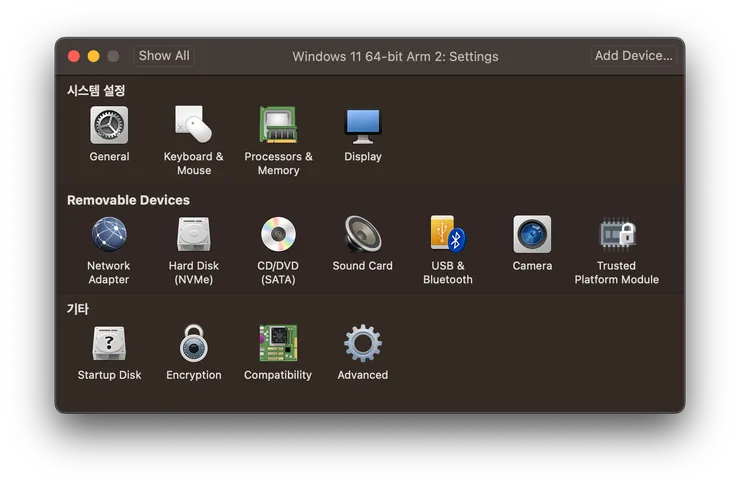The width and height of the screenshot is (740, 486).
Task: Open Keyboard & Mouse settings
Action: point(193,124)
